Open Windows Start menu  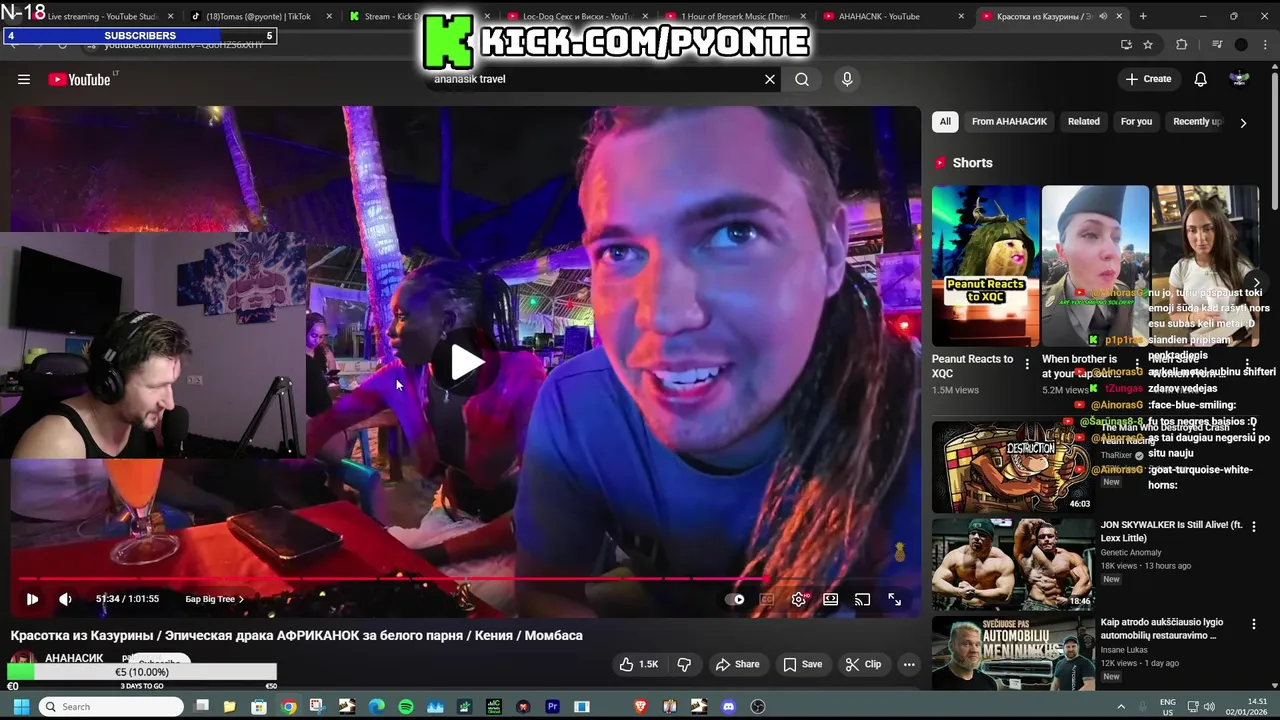point(20,706)
